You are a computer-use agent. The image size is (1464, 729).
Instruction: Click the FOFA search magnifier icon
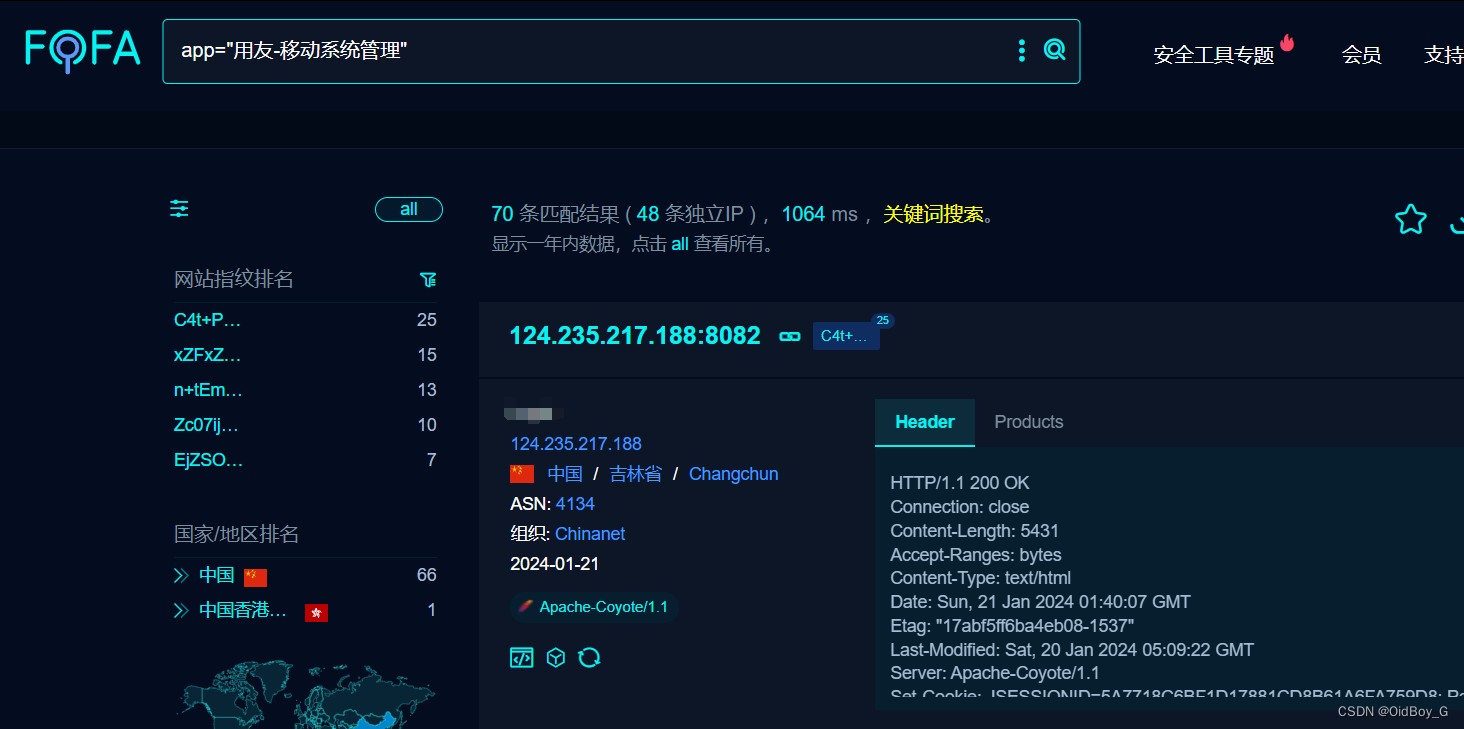point(1055,50)
